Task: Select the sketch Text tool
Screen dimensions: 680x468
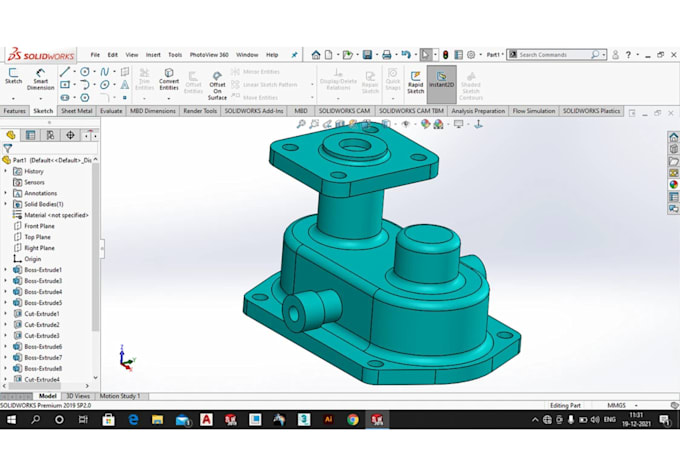Action: click(x=125, y=85)
